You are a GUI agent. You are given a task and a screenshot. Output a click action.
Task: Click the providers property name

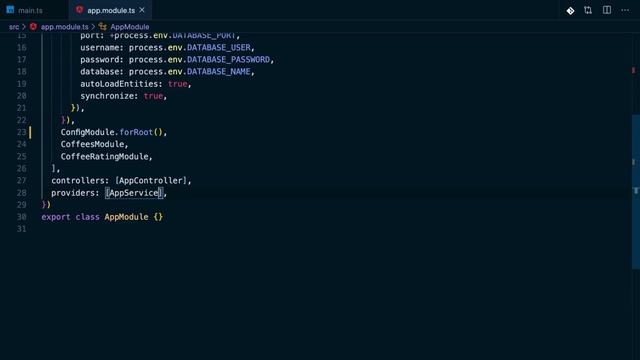73,193
